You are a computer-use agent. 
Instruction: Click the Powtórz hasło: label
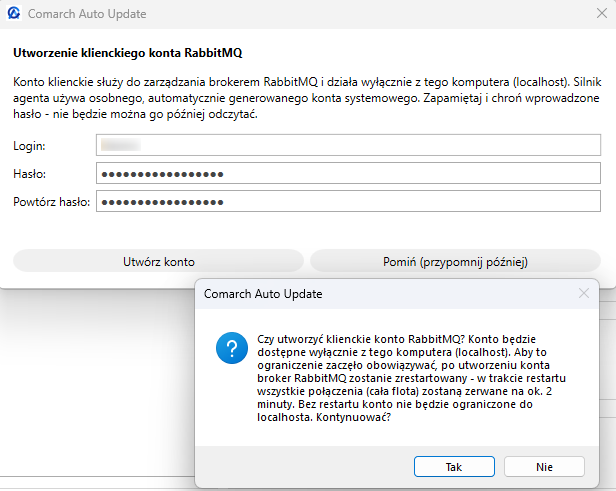pos(51,202)
